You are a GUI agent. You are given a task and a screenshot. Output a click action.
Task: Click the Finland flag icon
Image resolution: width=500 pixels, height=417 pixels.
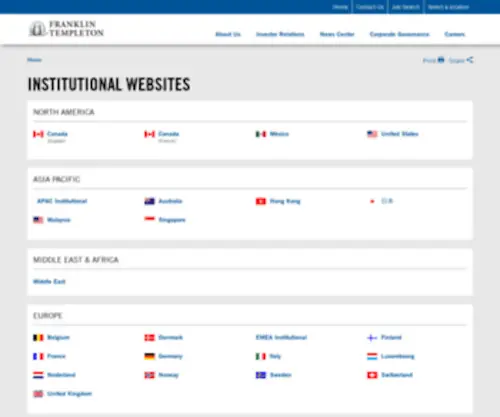tap(372, 338)
